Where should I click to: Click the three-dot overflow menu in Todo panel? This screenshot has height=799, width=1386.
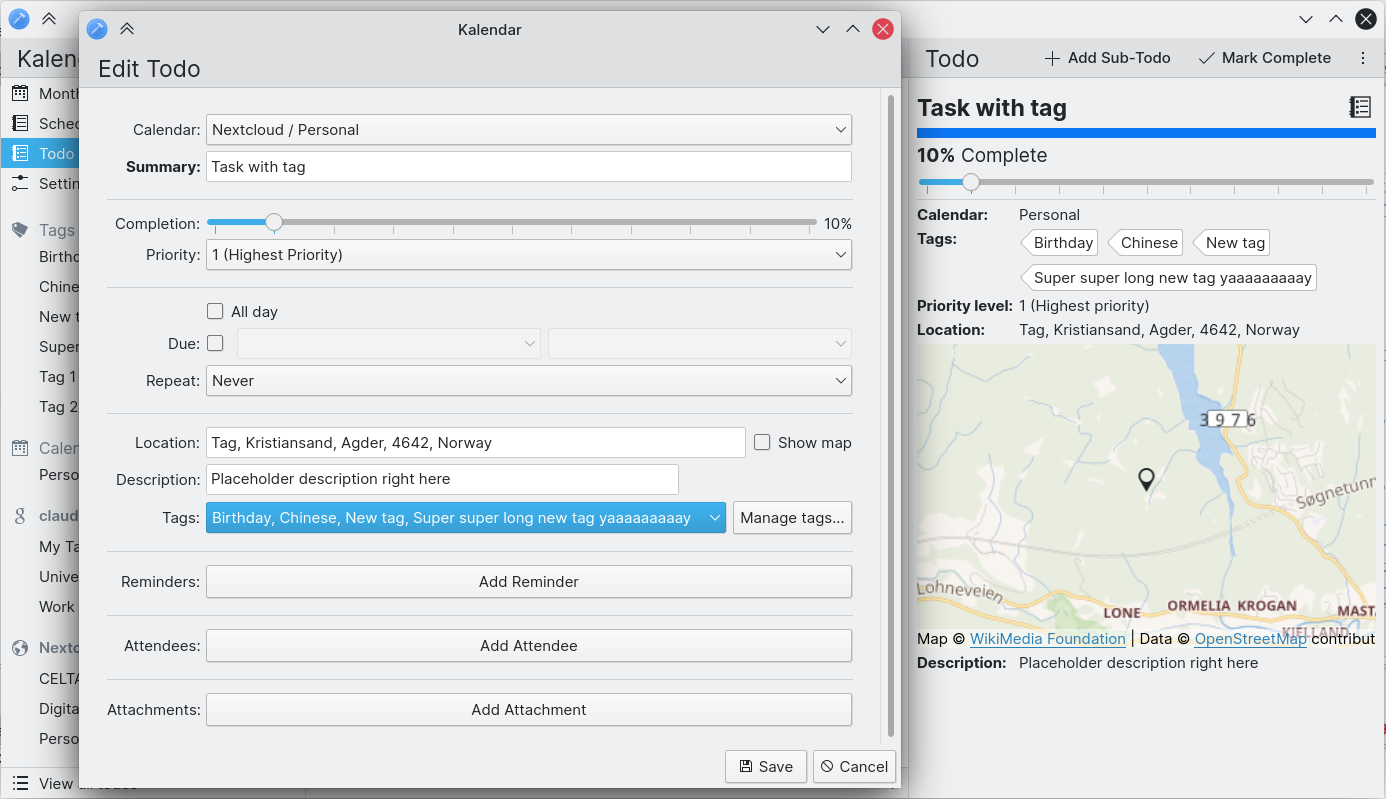[x=1363, y=58]
